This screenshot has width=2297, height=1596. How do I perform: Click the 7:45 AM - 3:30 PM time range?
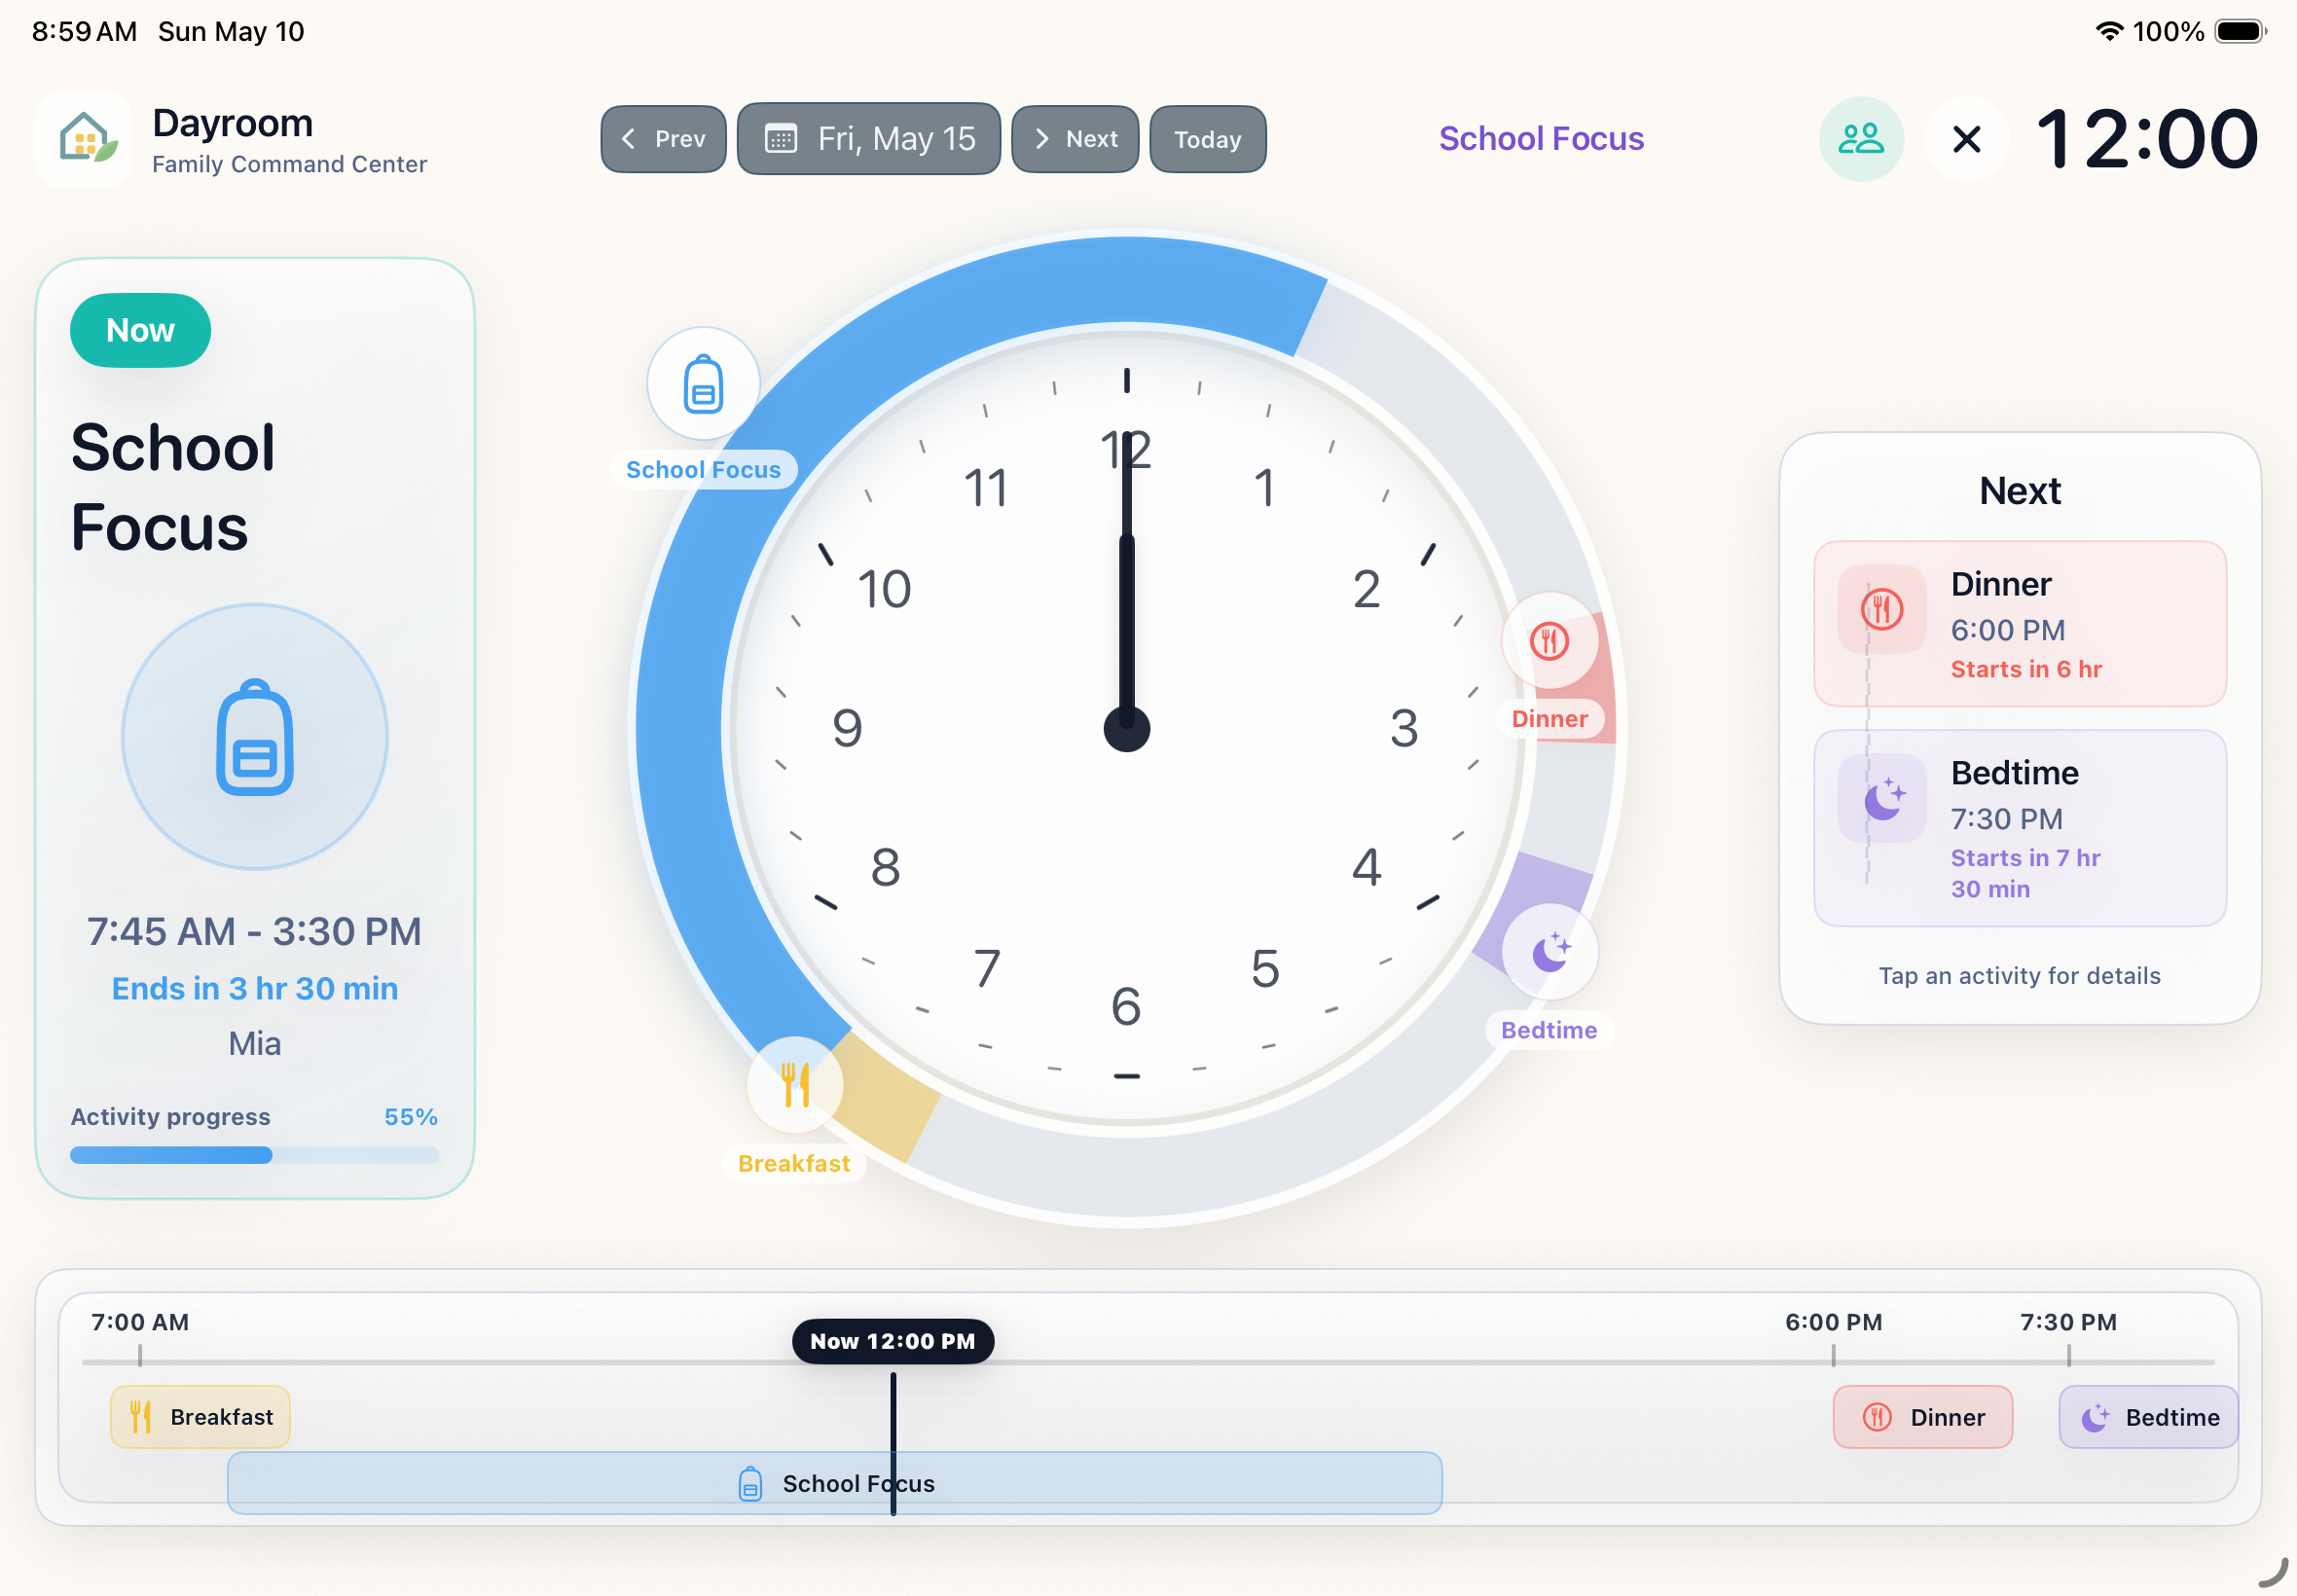click(x=254, y=931)
